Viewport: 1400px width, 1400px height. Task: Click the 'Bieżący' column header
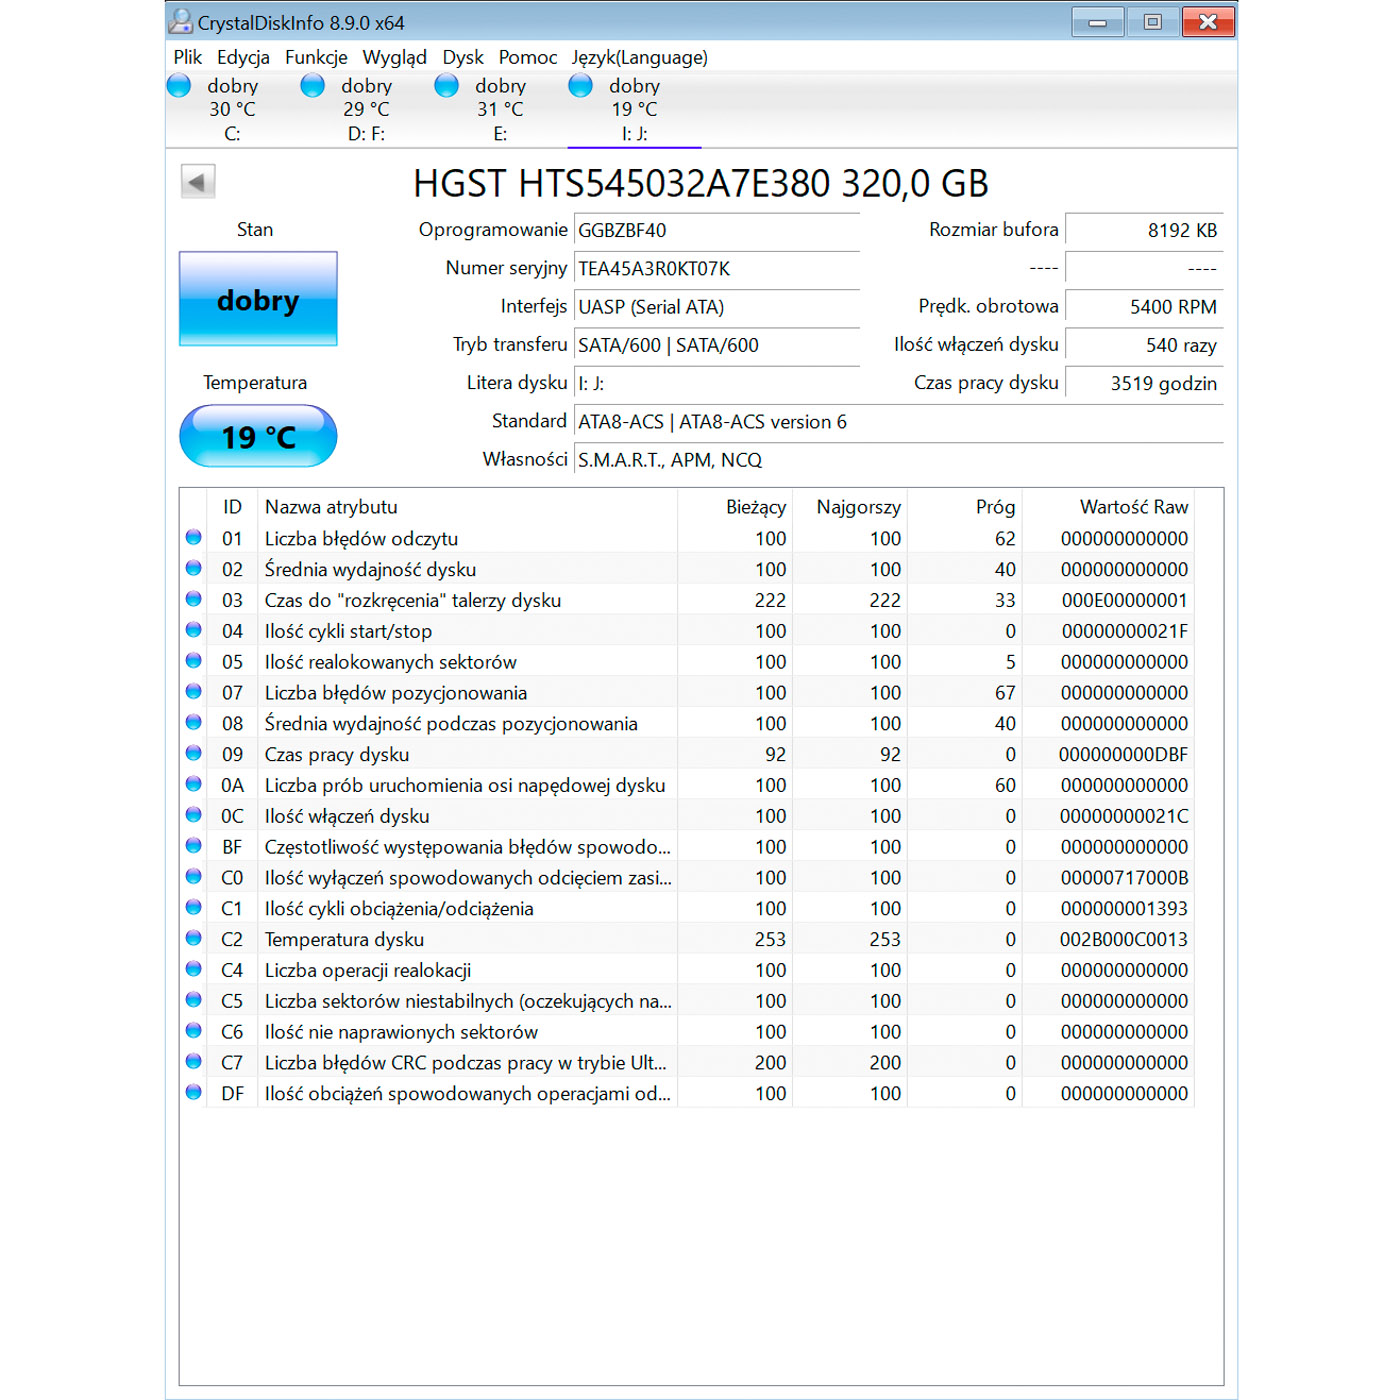click(734, 507)
